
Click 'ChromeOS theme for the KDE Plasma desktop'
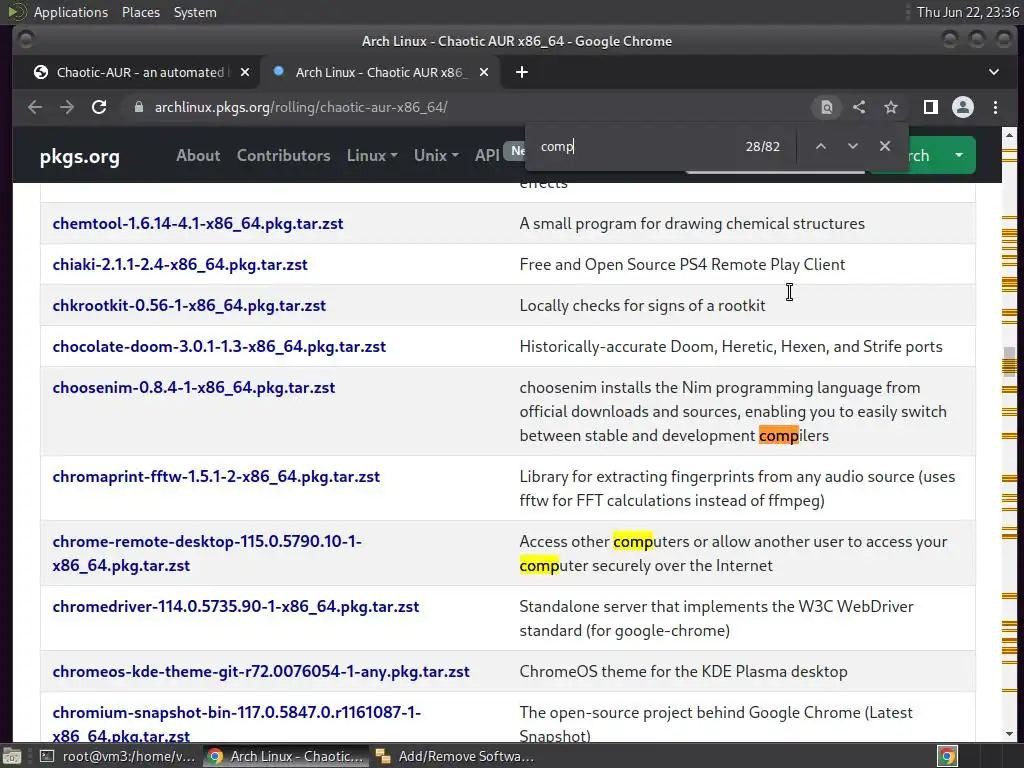click(x=683, y=672)
